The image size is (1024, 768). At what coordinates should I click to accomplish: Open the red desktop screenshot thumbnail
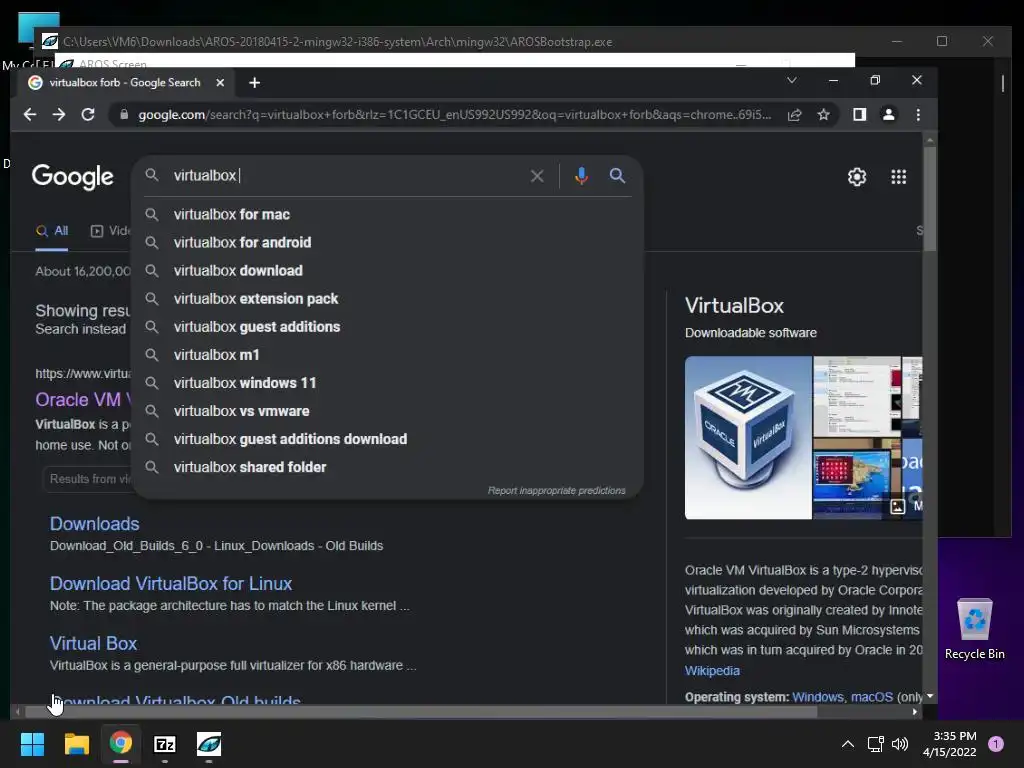(x=857, y=479)
